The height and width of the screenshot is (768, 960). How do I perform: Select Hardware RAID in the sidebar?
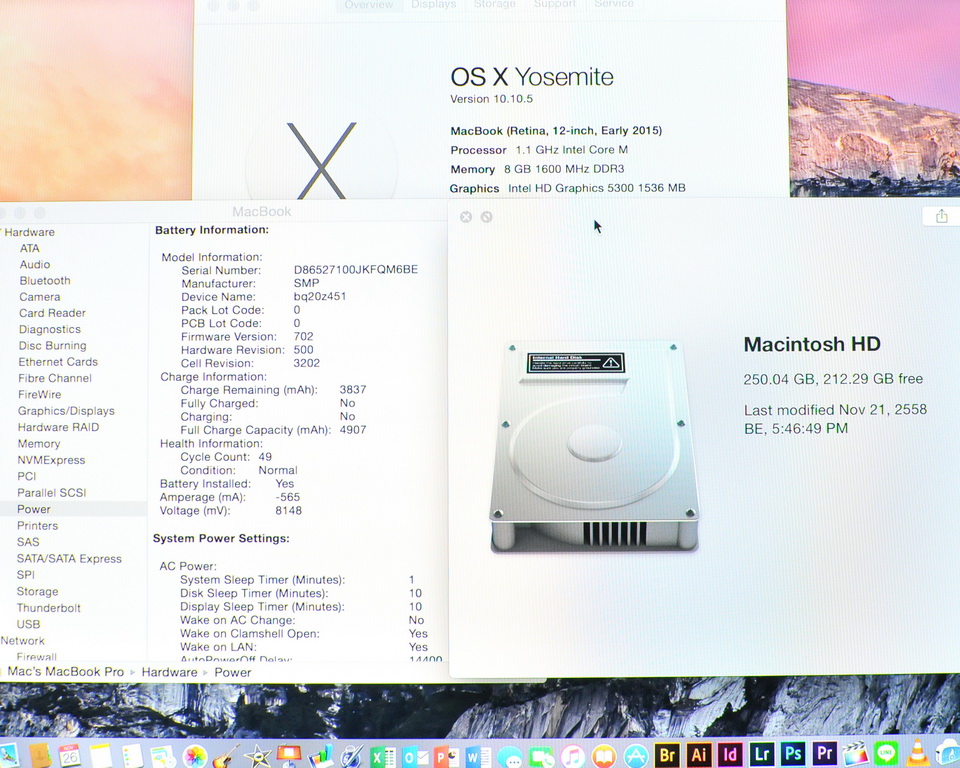58,427
